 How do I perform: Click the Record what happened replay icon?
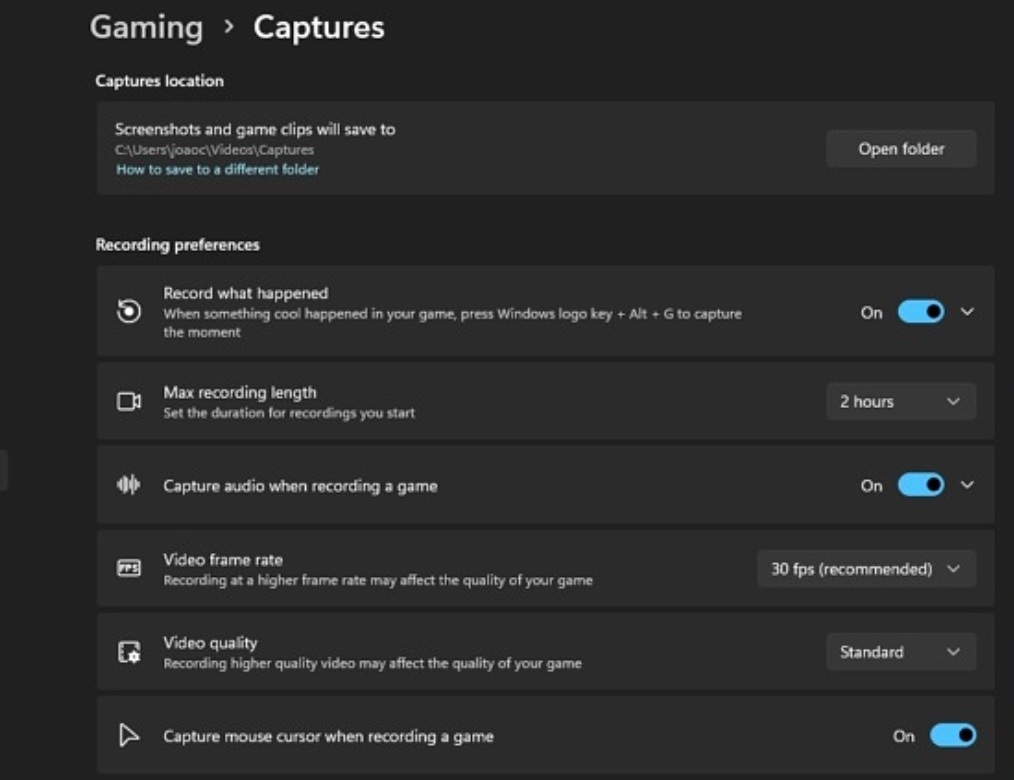coord(129,311)
